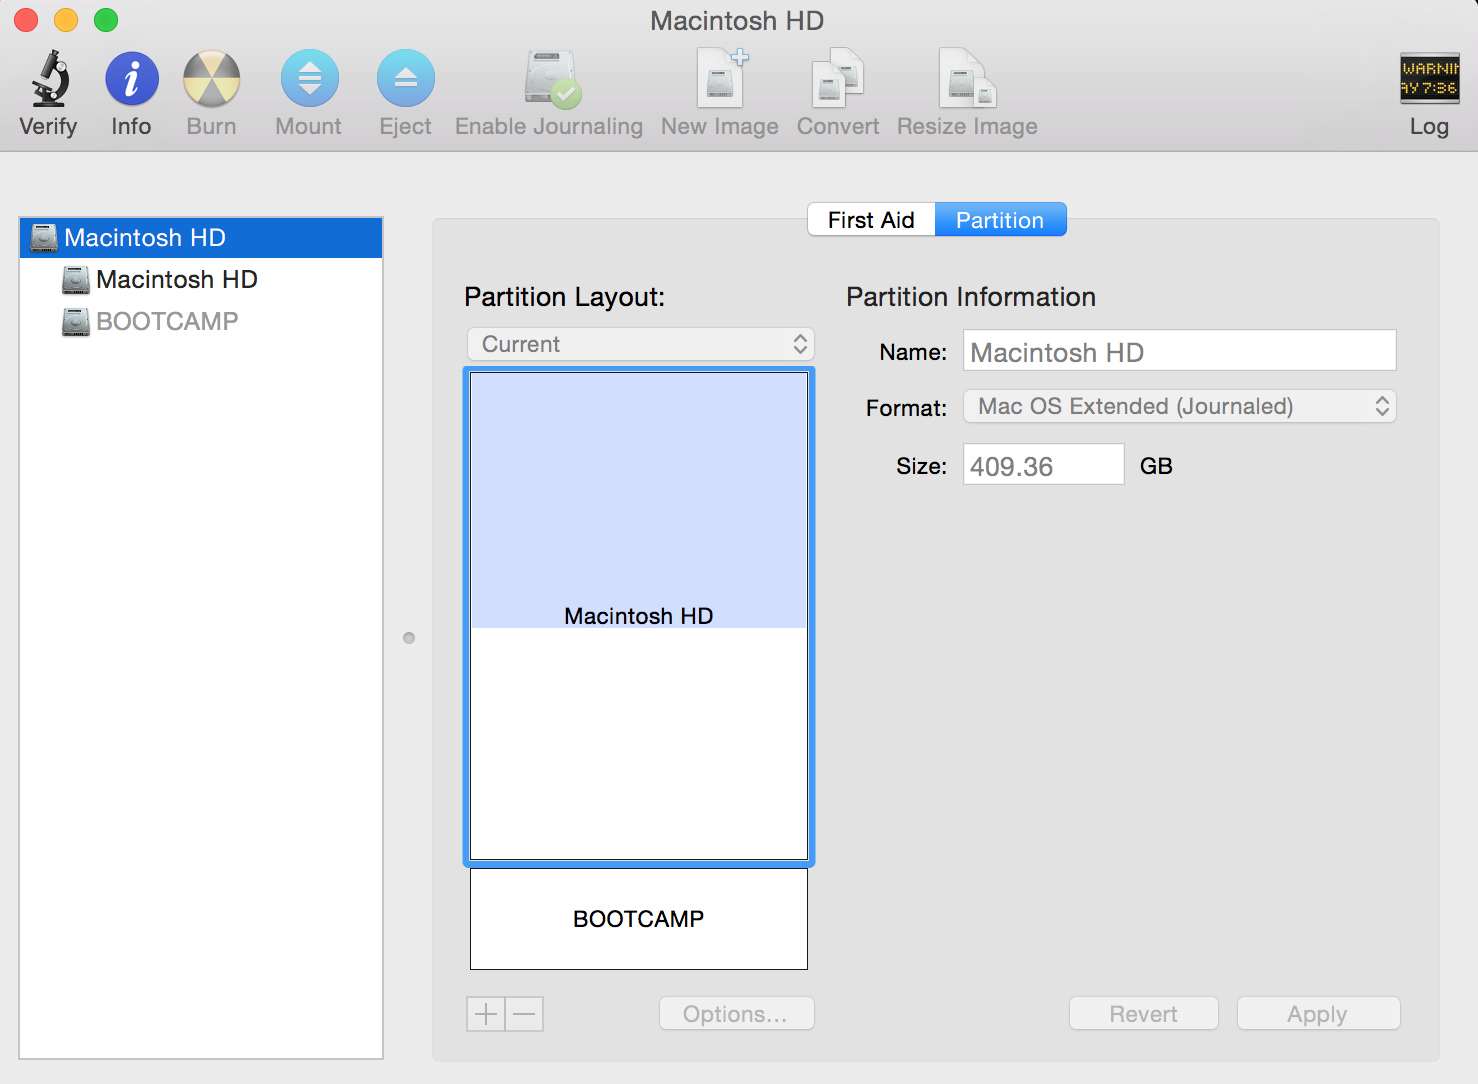Switch to the Partition tab
The height and width of the screenshot is (1084, 1478).
tap(1000, 220)
